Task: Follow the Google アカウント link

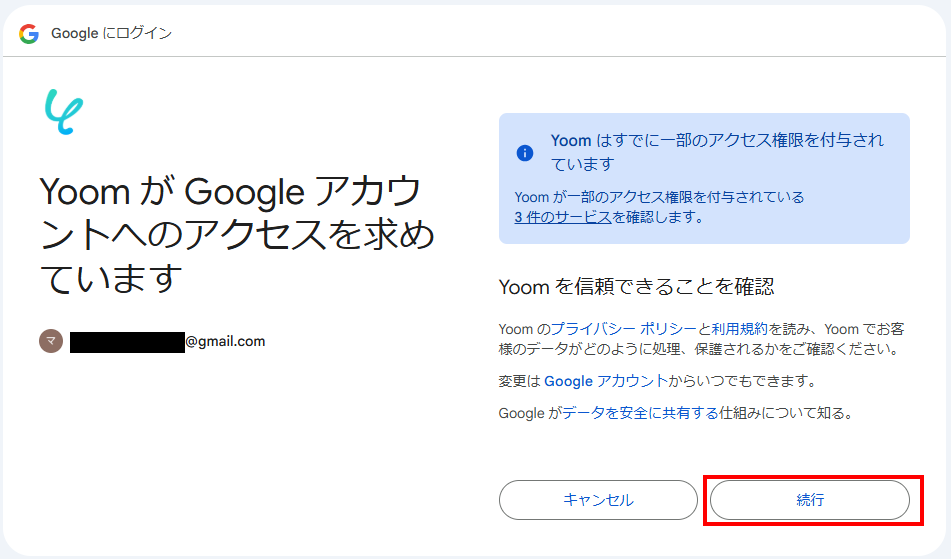Action: (605, 381)
